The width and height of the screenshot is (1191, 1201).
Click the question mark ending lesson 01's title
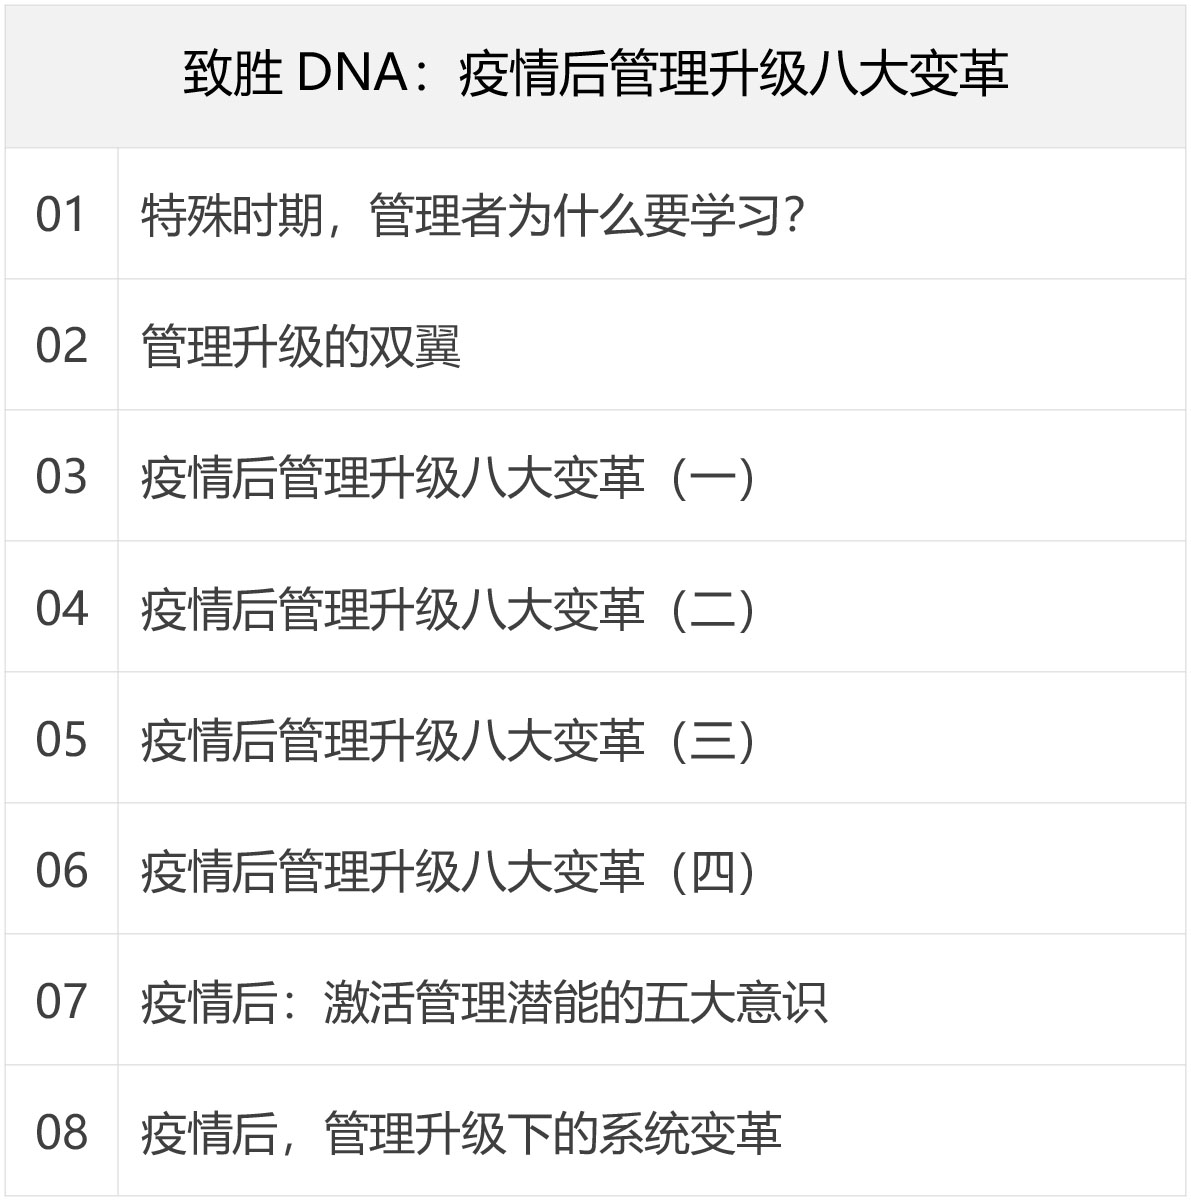[794, 216]
